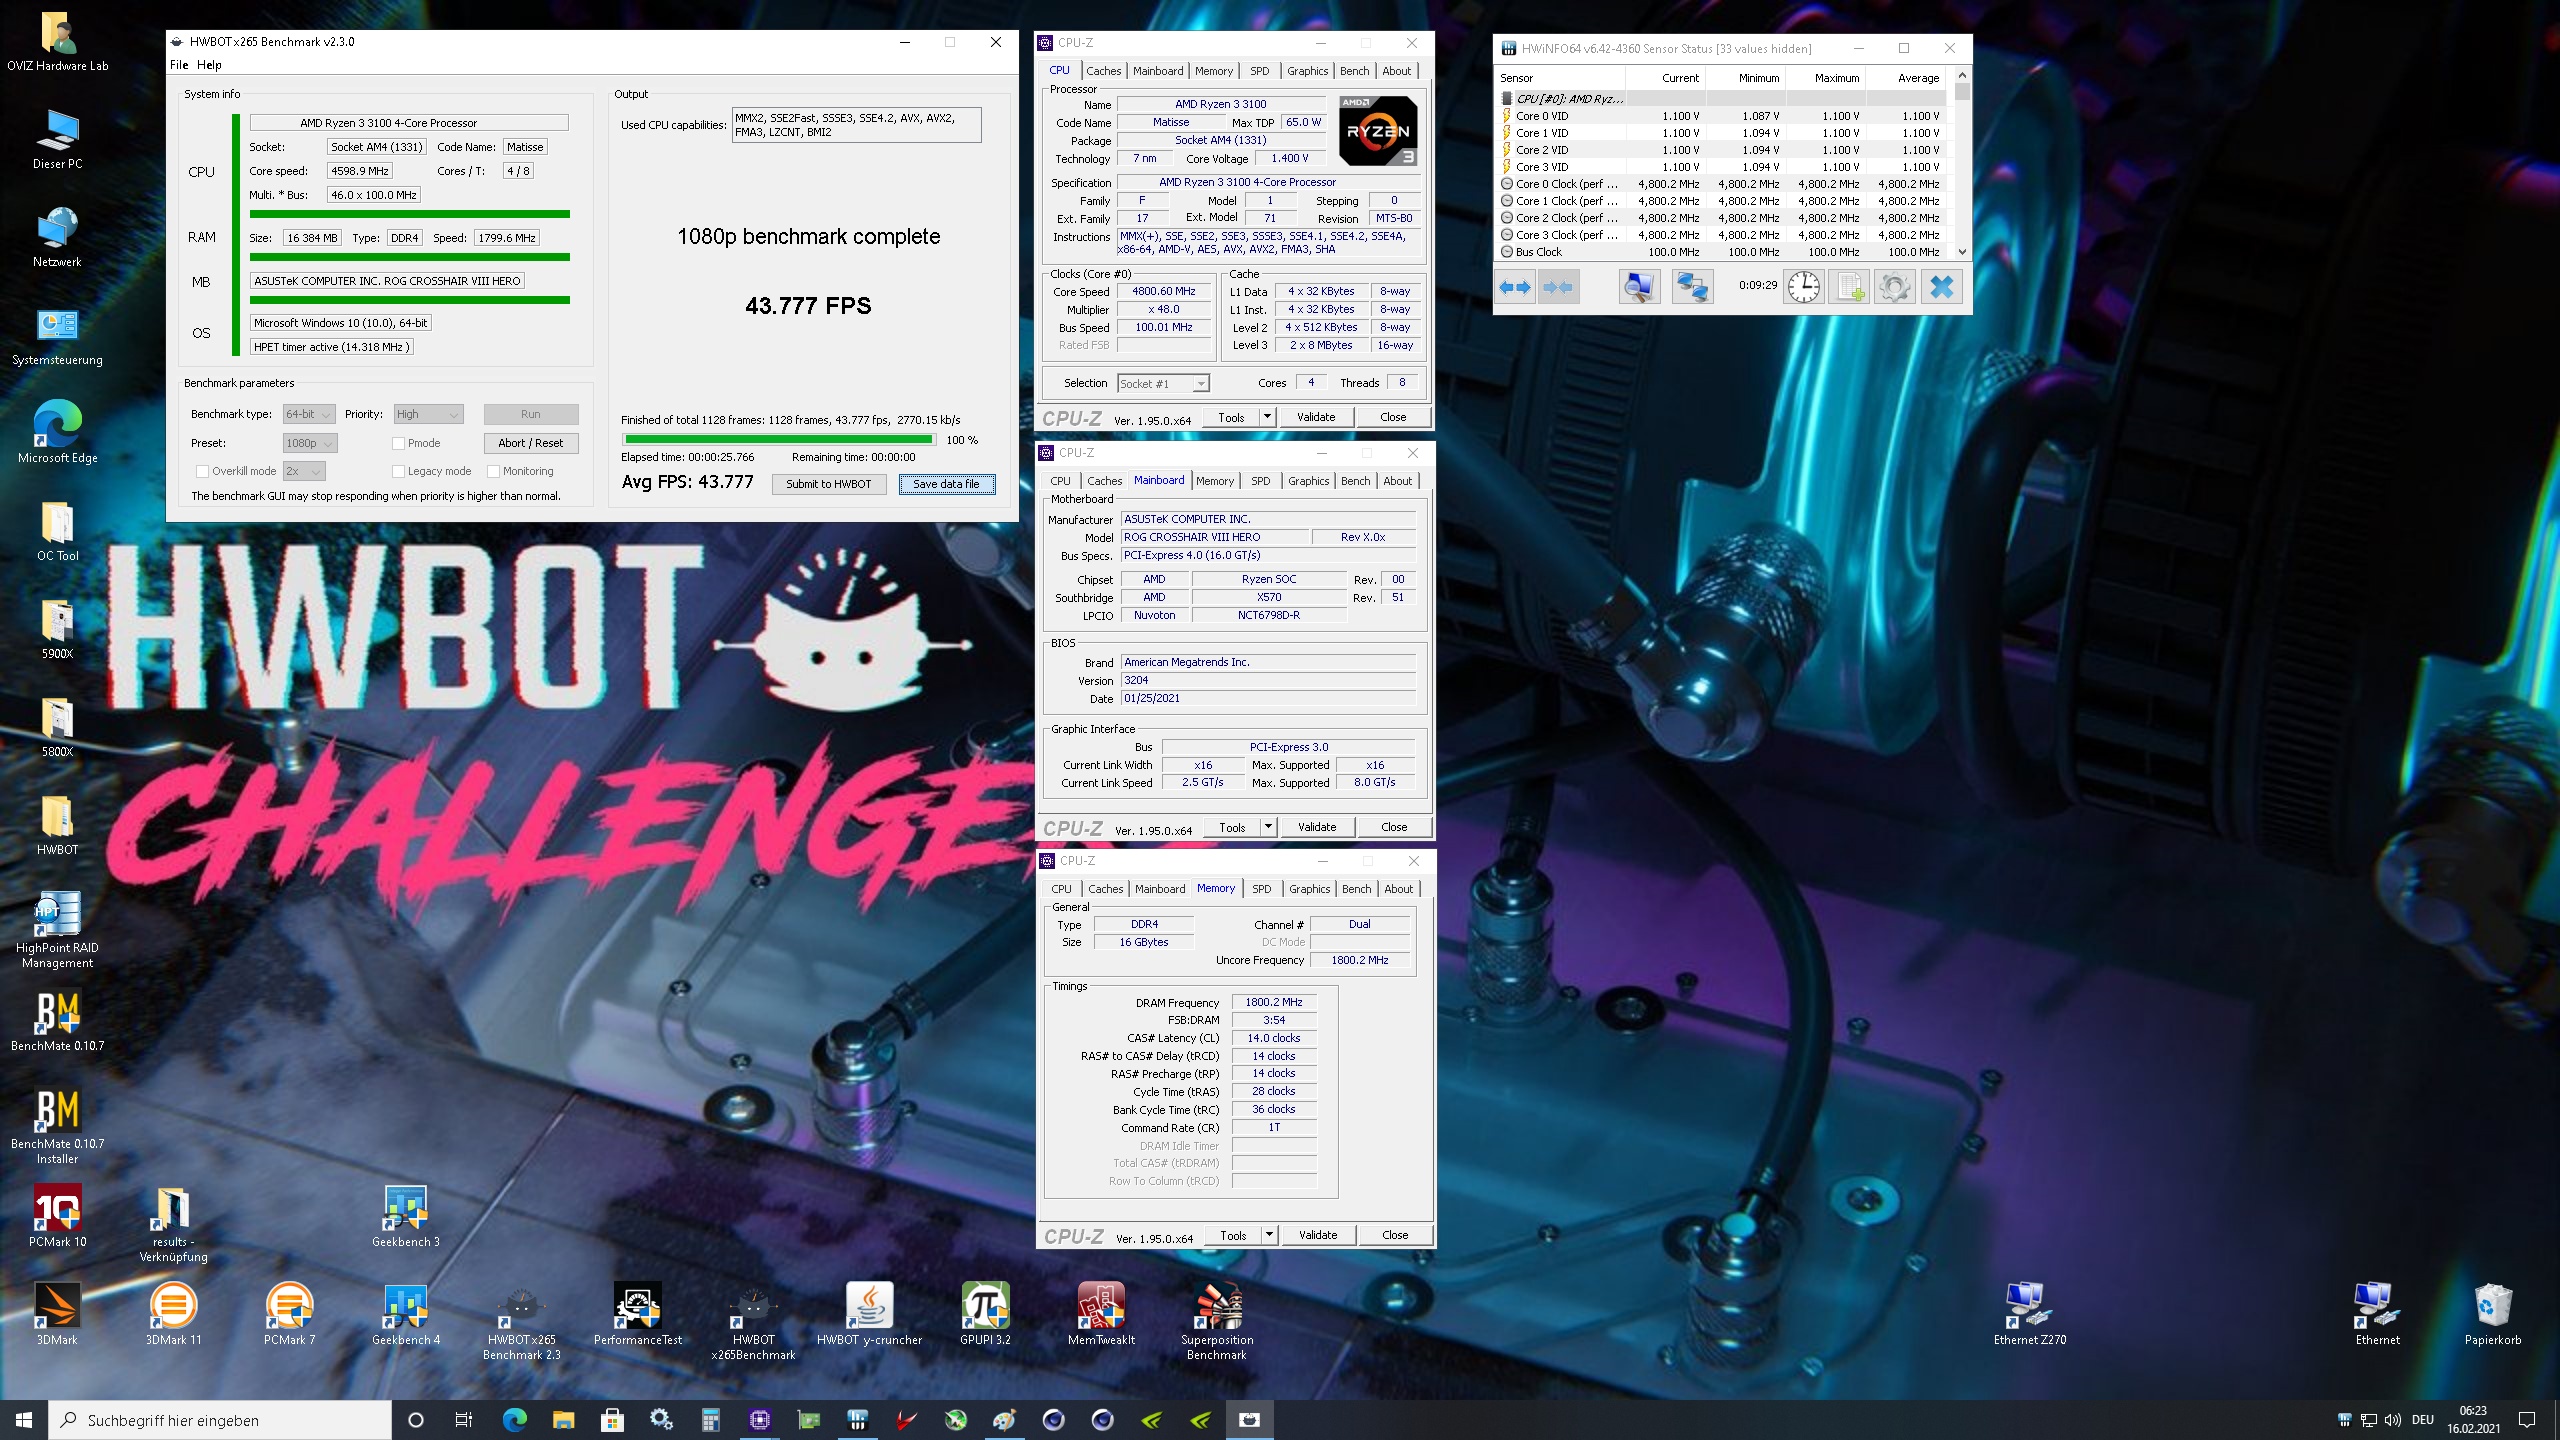Open Benchmark type 64-bit dropdown
The width and height of the screenshot is (2560, 1440).
click(308, 414)
